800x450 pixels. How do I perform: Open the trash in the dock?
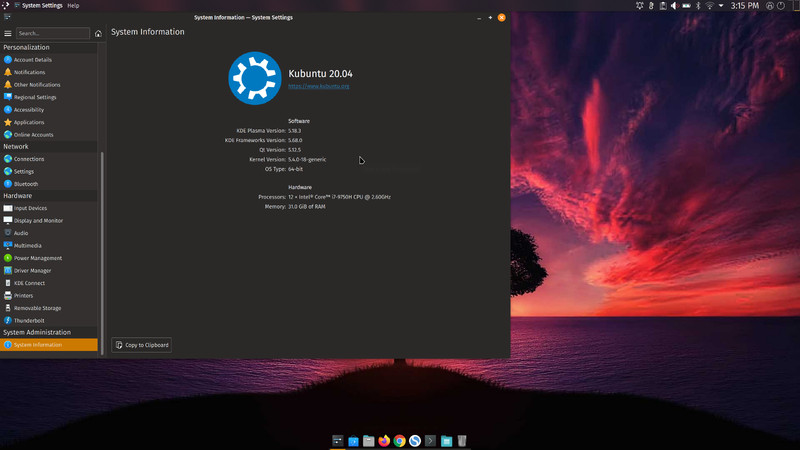[x=462, y=441]
